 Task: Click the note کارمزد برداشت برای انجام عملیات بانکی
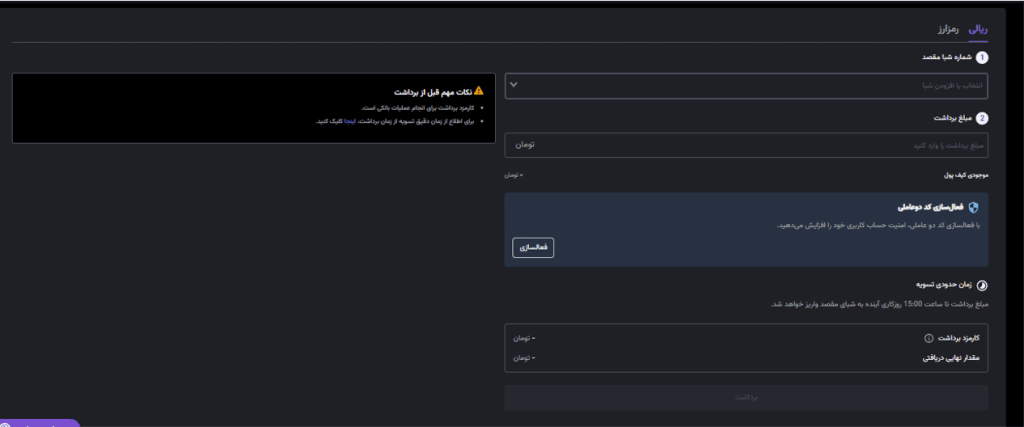(x=417, y=108)
